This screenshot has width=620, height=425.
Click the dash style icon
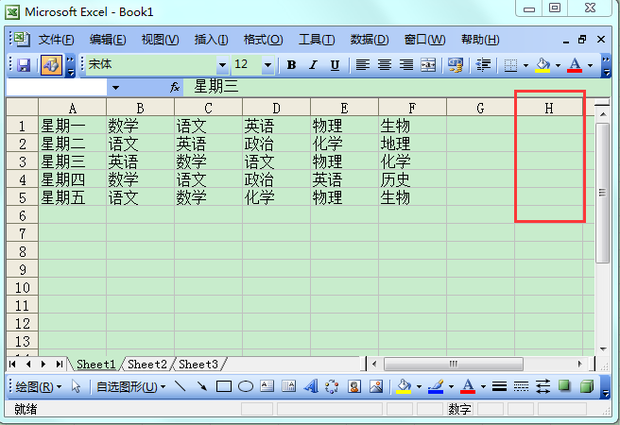(521, 386)
